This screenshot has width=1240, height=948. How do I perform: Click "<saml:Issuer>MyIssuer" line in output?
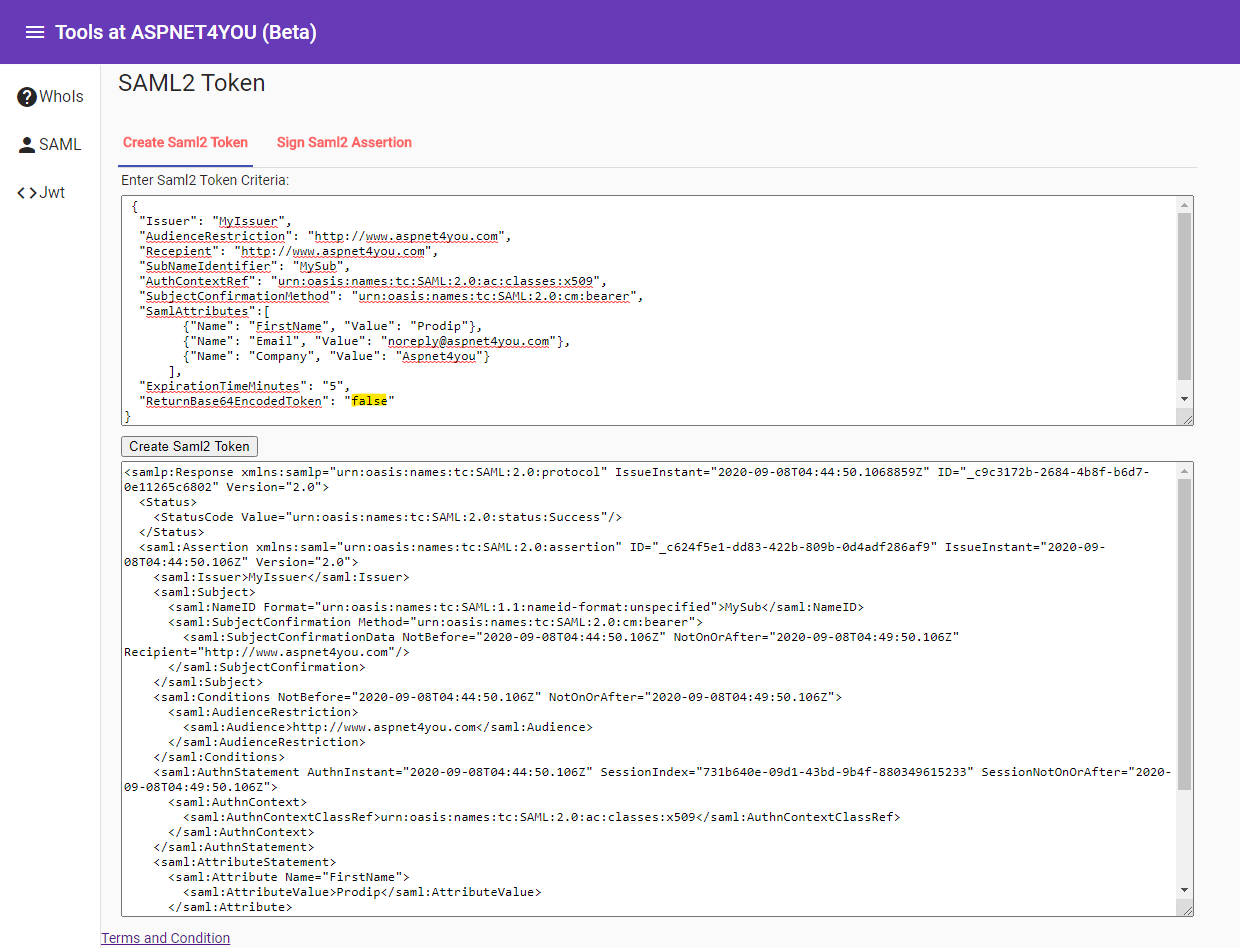pyautogui.click(x=281, y=577)
